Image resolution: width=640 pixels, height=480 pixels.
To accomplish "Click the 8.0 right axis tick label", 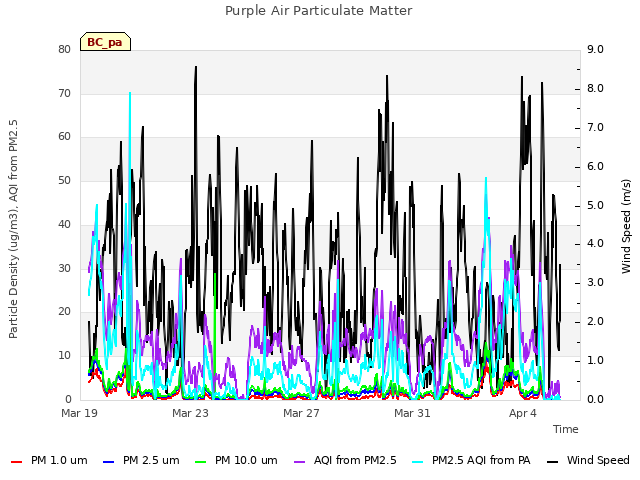I will point(595,89).
